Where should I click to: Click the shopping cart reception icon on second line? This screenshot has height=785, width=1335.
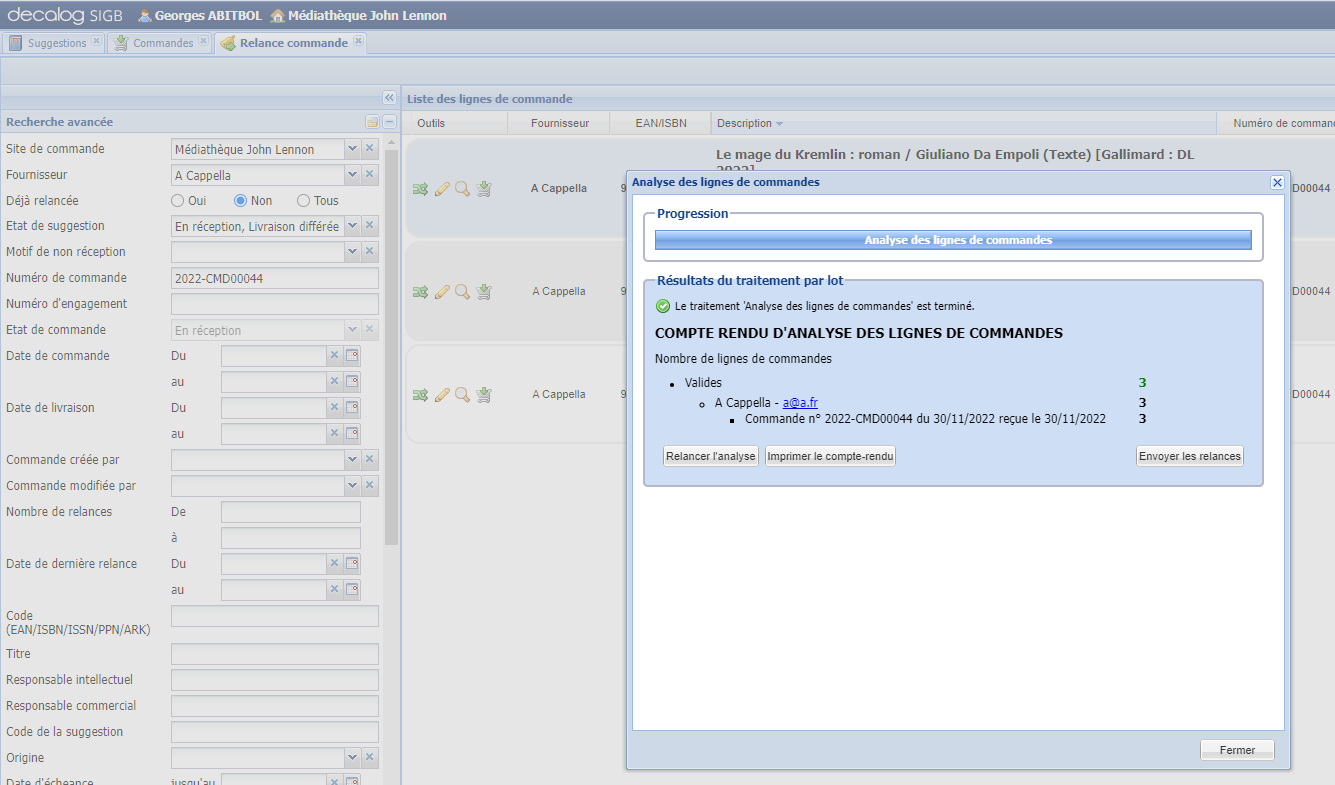point(483,291)
